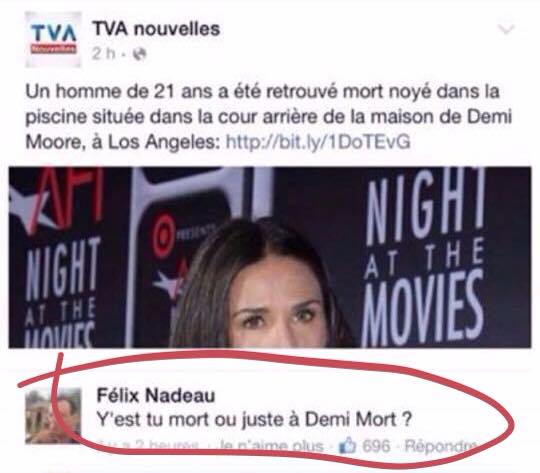Click the TVA nouvelles logo avatar
Screen dimensions: 540x473
click(x=53, y=39)
